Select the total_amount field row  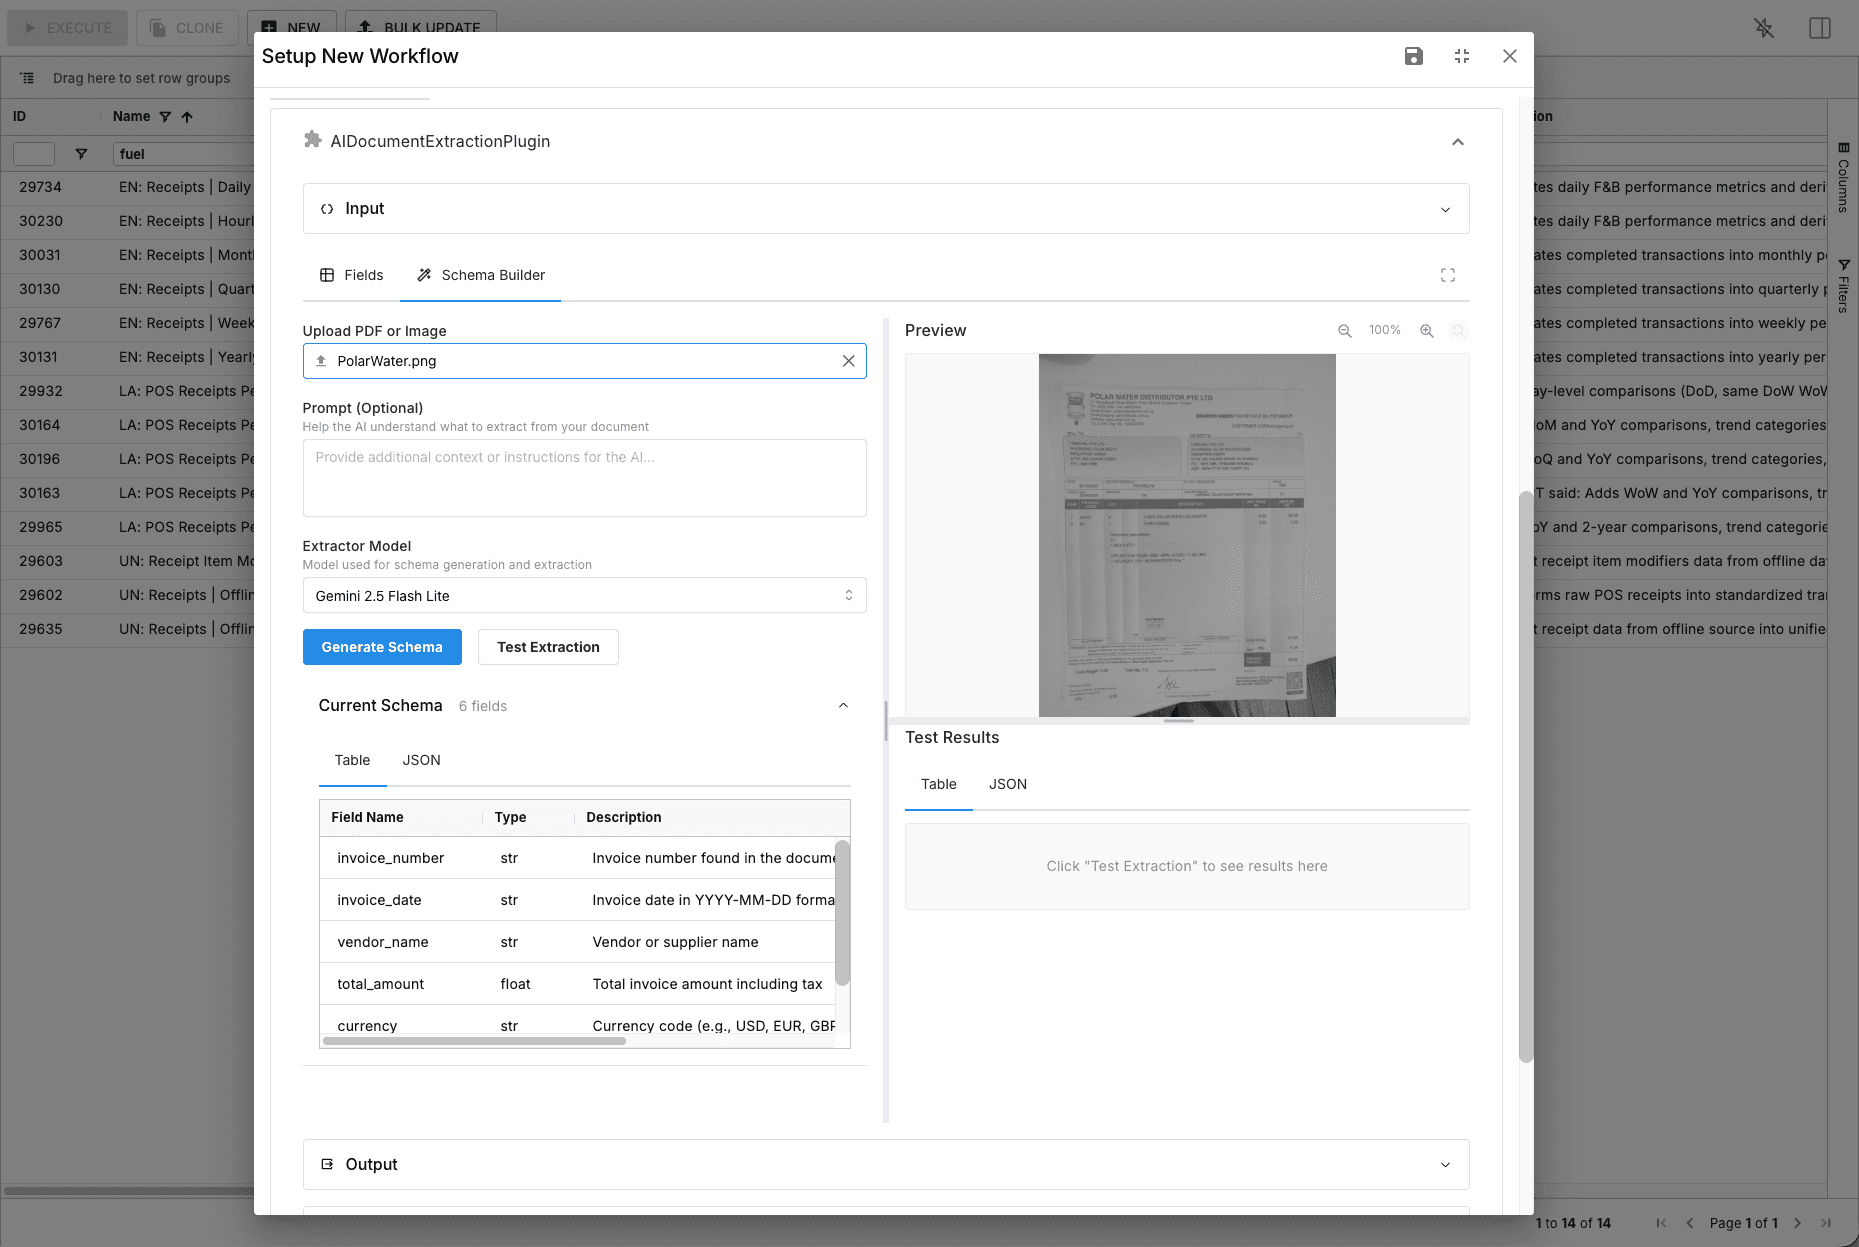(578, 984)
